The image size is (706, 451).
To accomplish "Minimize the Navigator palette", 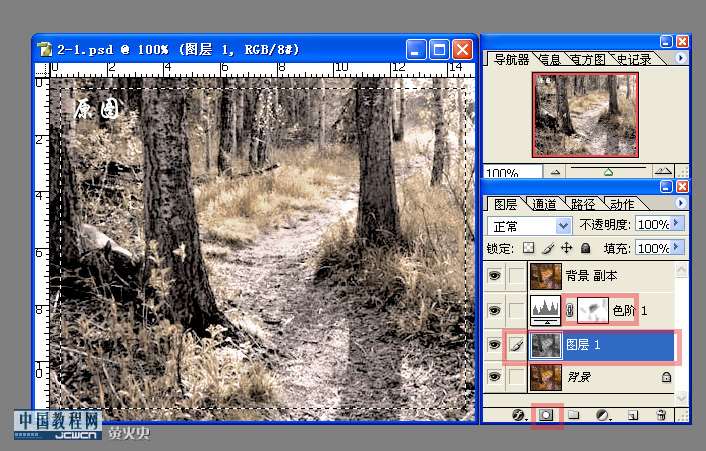I will pyautogui.click(x=666, y=42).
